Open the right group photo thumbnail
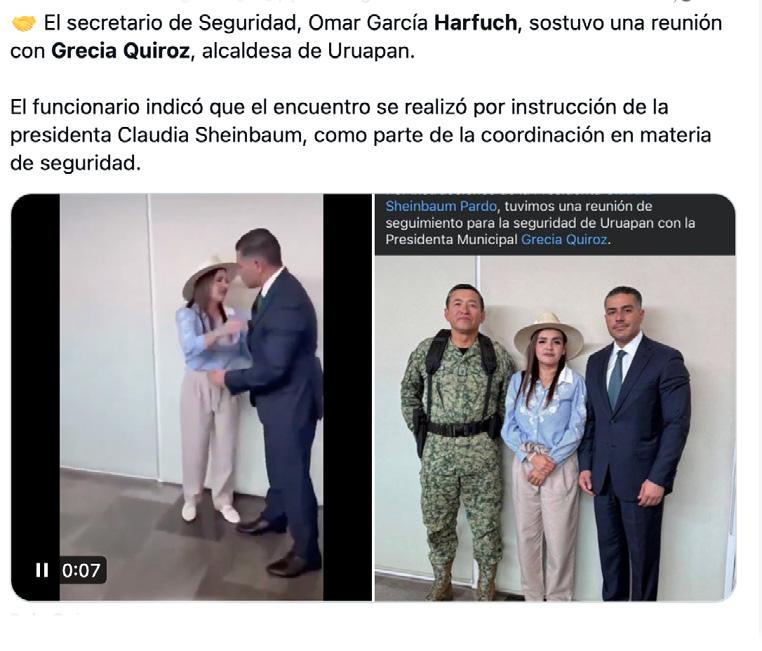This screenshot has width=762, height=651. pyautogui.click(x=555, y=397)
